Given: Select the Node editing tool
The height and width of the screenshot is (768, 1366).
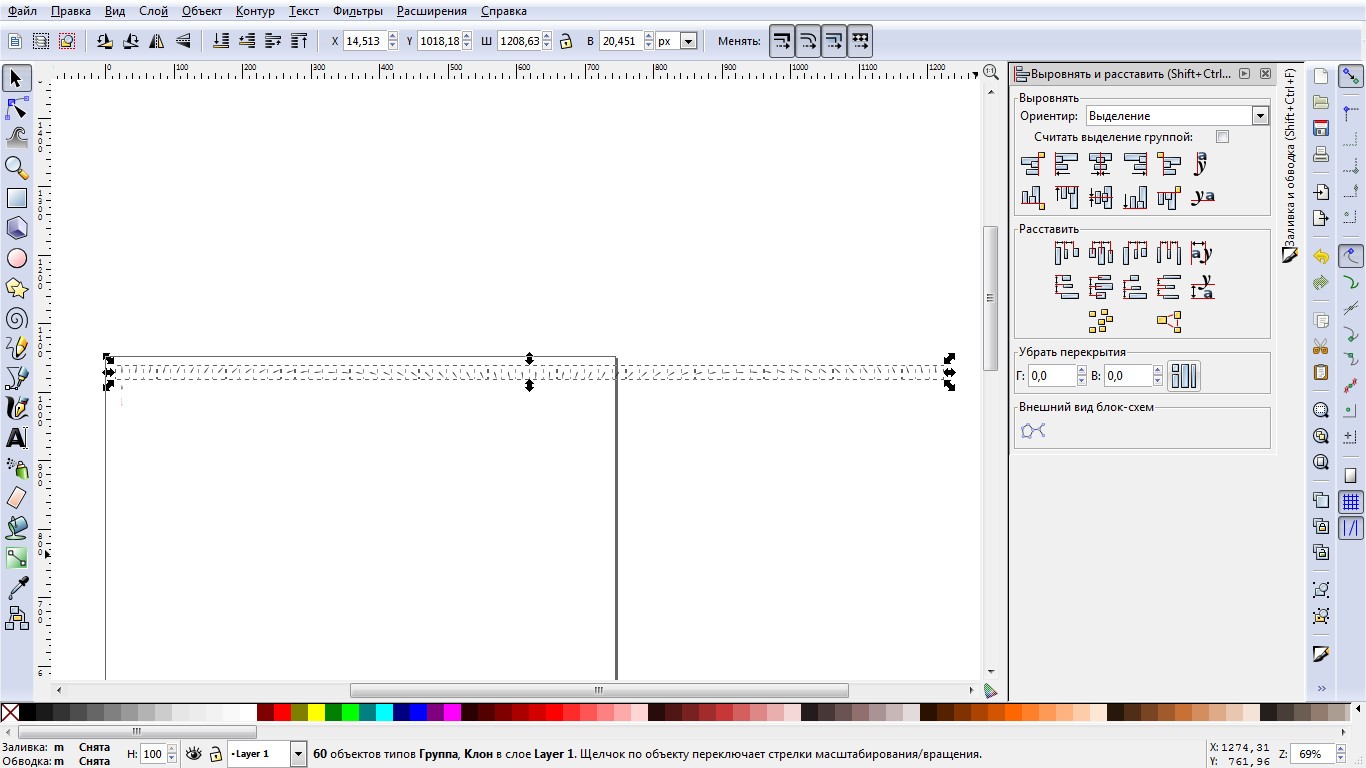Looking at the screenshot, I should (17, 108).
